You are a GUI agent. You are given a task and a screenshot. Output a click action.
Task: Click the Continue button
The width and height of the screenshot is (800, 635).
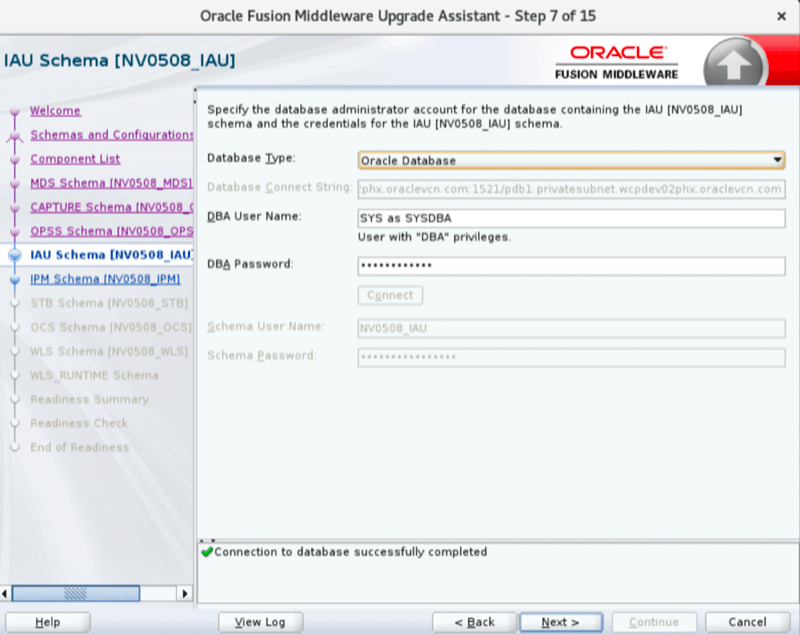654,622
